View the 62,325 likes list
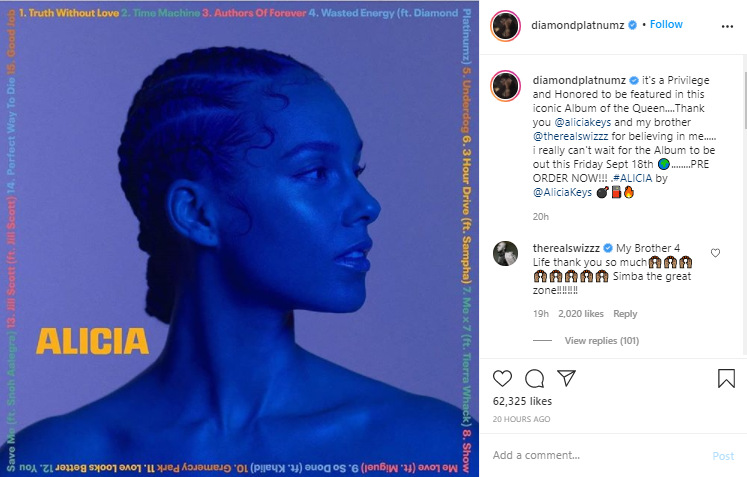Screen dimensions: 747x477 tap(522, 401)
